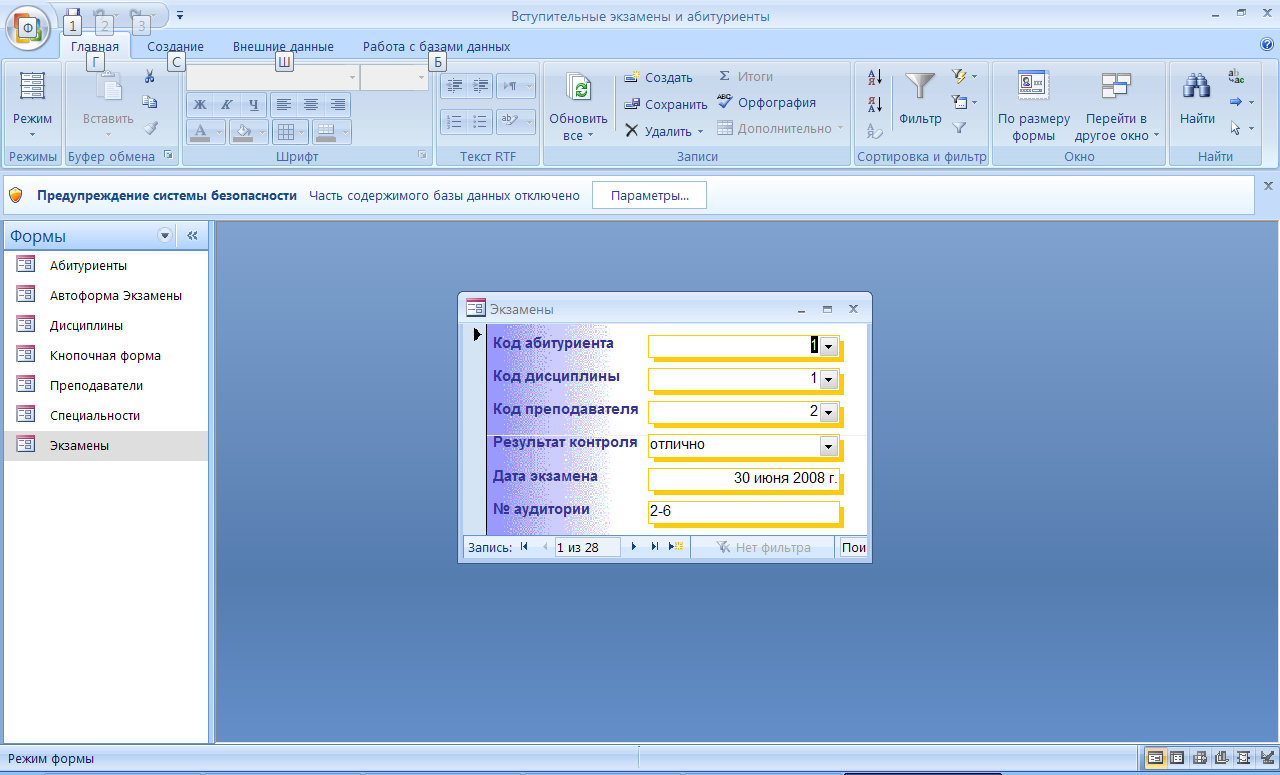This screenshot has width=1280, height=775.
Task: Click Сохранить in Записи group
Action: [665, 104]
